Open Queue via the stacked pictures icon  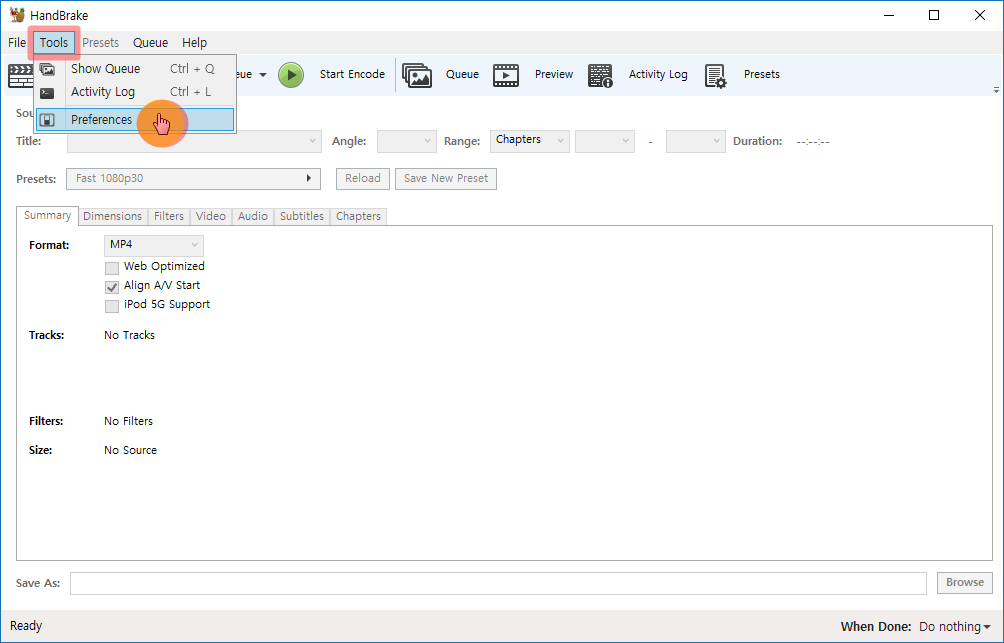[417, 75]
